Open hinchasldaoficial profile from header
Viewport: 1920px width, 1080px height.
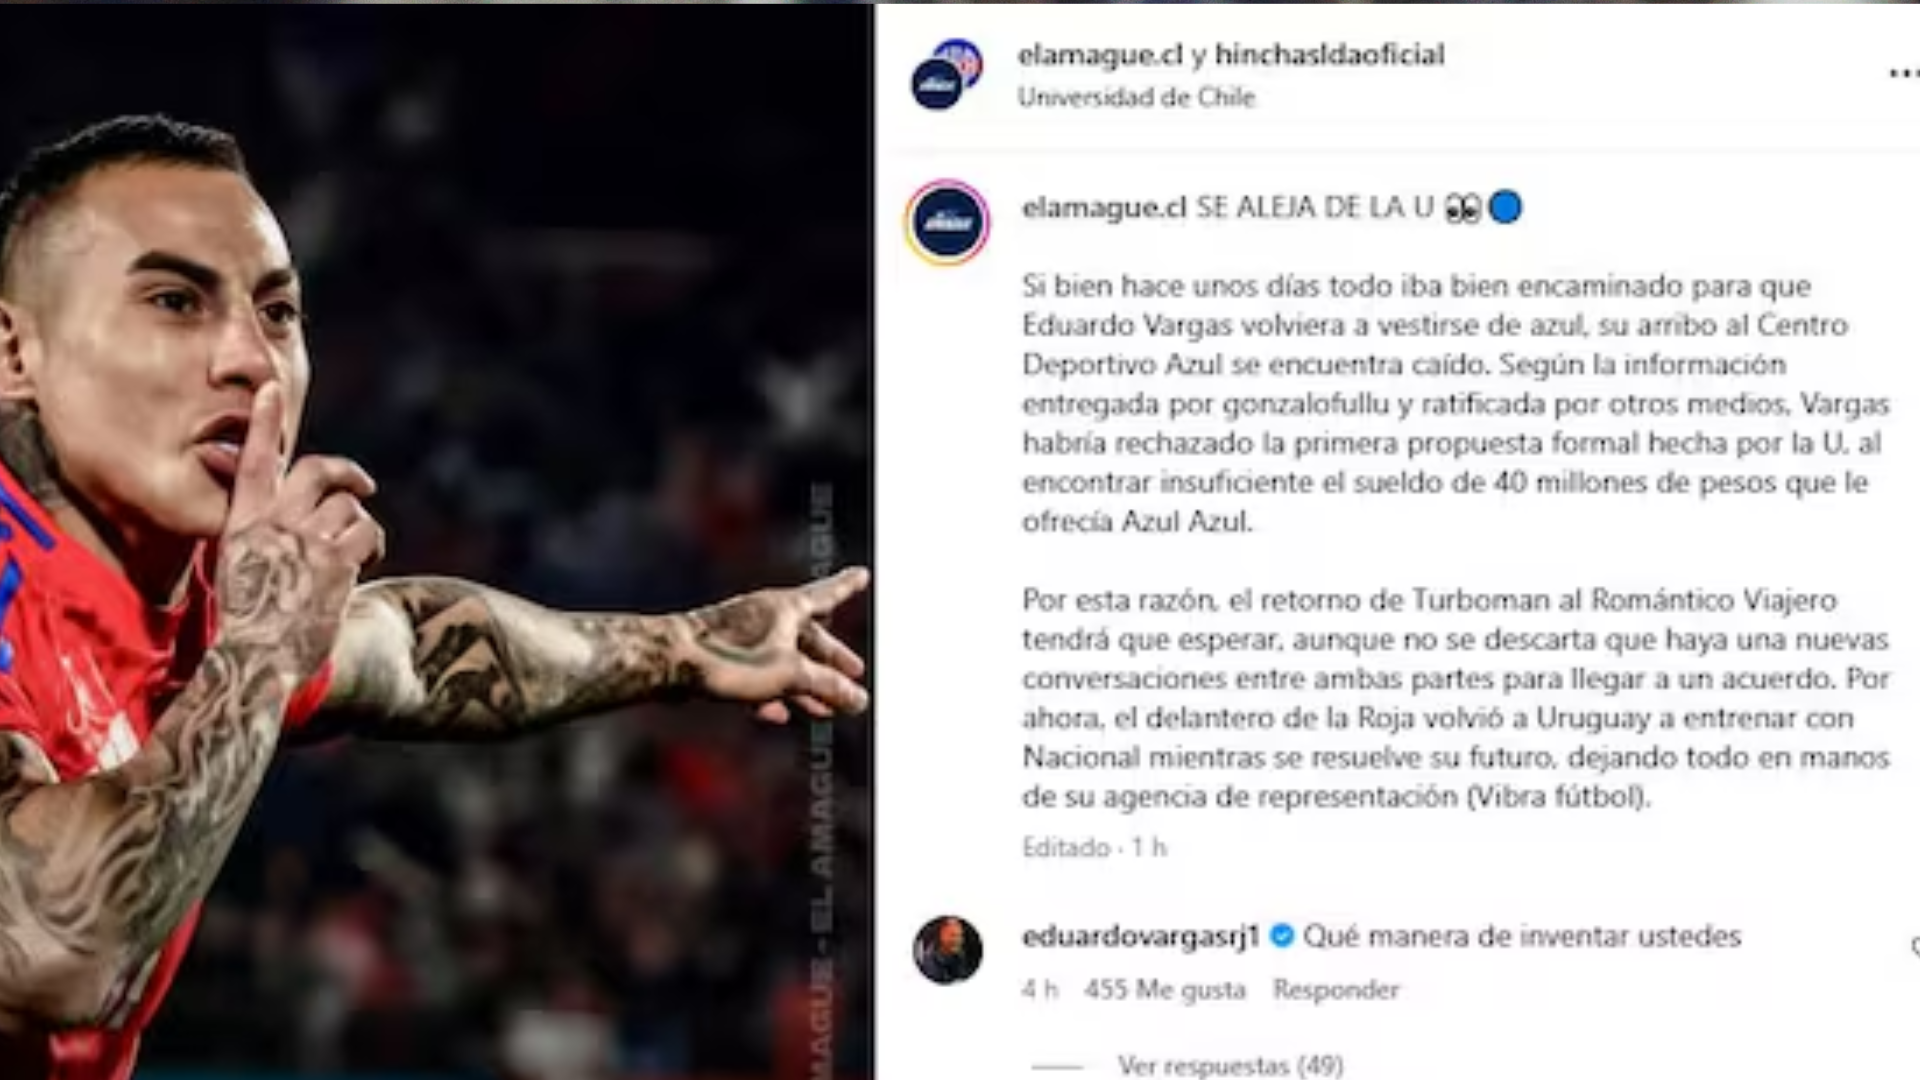(1329, 54)
